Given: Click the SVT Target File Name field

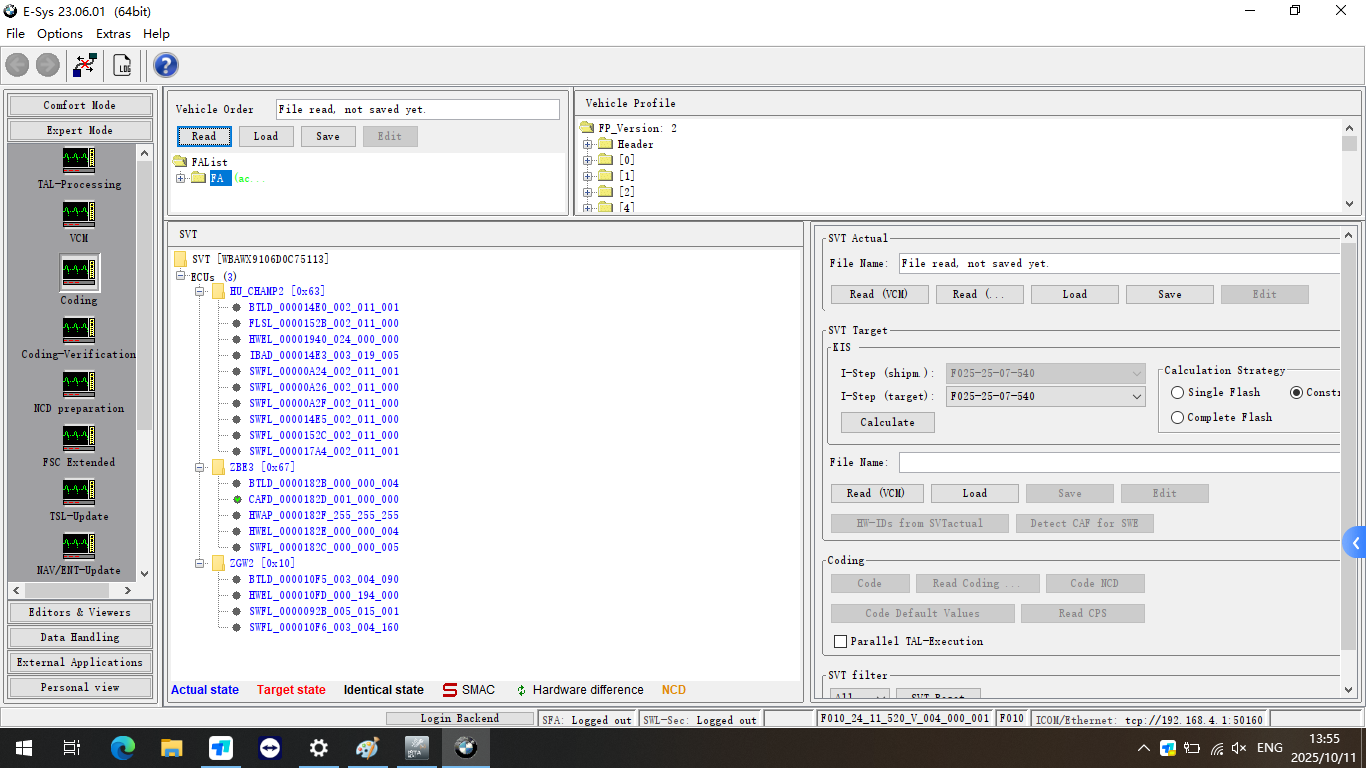Looking at the screenshot, I should (1118, 463).
